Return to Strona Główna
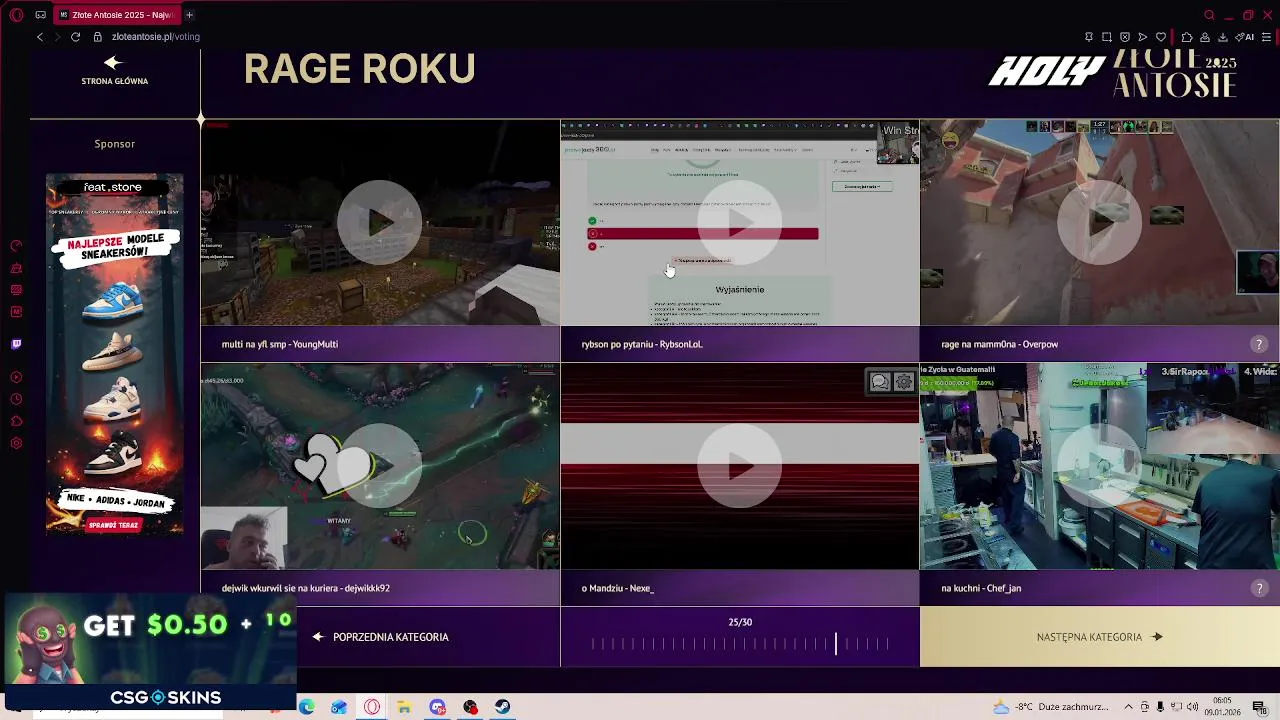Image resolution: width=1280 pixels, height=720 pixels. click(114, 70)
